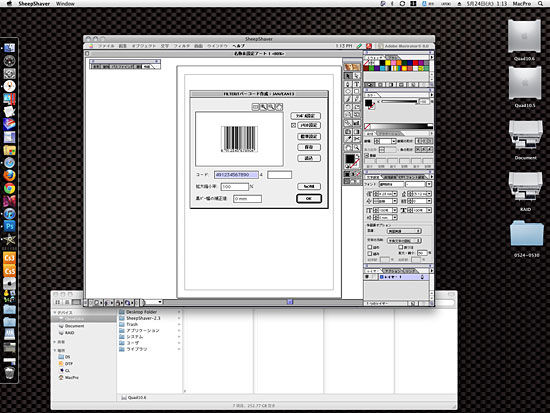Open the SheepShaver menu in macOS menu bar
550x413 pixels.
[x=34, y=4]
